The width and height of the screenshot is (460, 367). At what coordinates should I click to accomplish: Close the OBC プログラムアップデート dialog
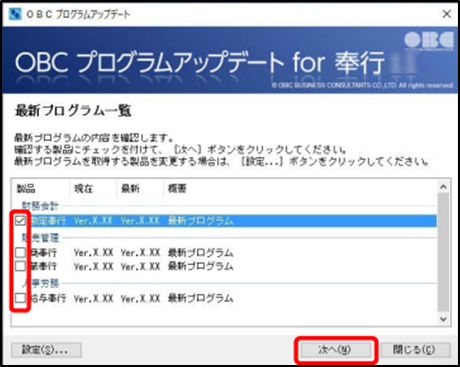pyautogui.click(x=447, y=14)
